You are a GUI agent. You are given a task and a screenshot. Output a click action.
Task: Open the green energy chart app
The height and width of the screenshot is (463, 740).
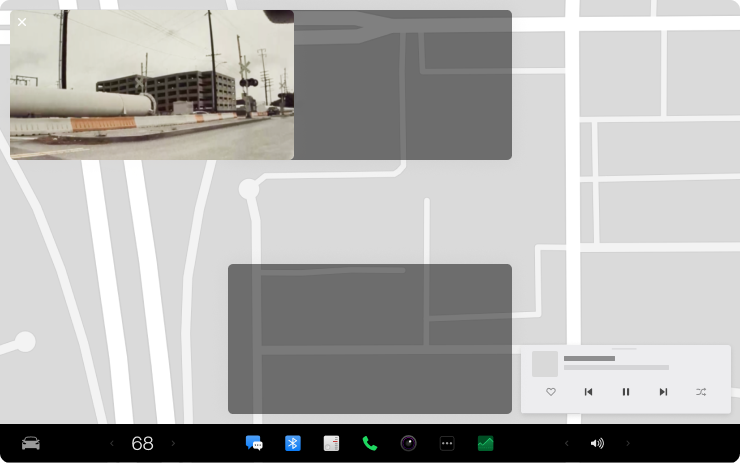click(x=485, y=443)
